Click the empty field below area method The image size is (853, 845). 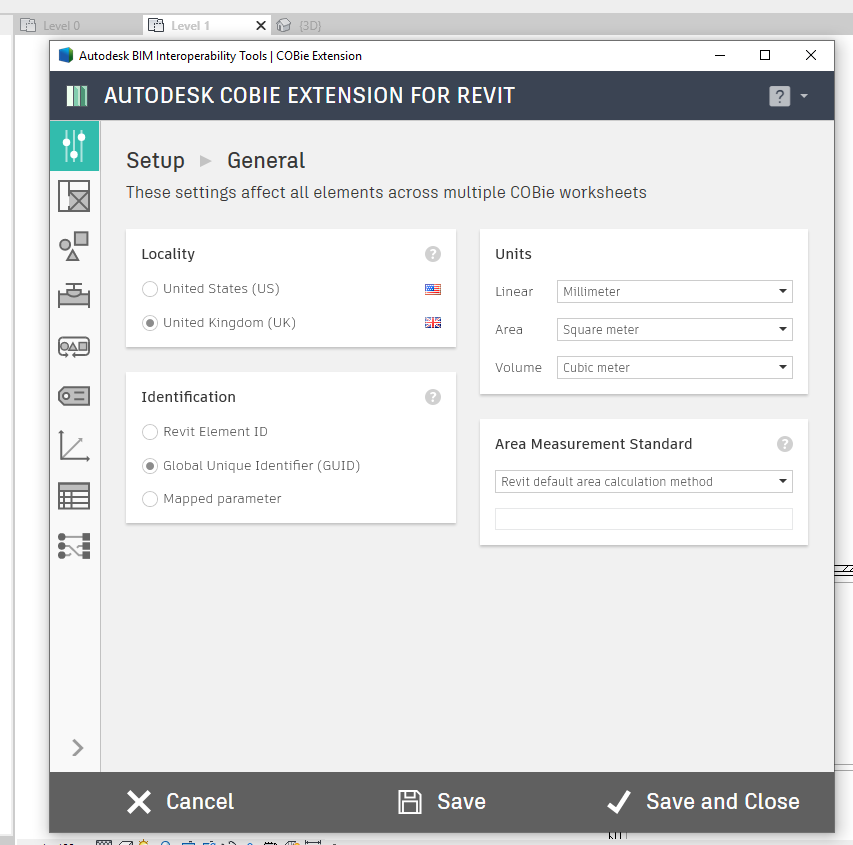(x=644, y=519)
